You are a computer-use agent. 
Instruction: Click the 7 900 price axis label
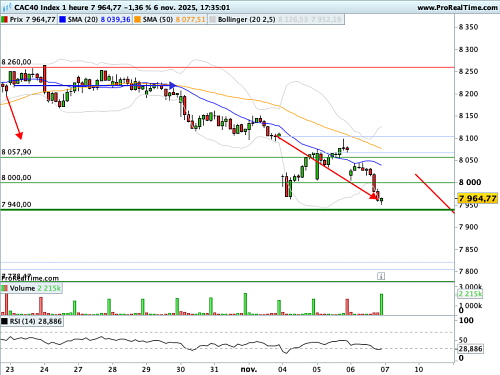click(468, 227)
